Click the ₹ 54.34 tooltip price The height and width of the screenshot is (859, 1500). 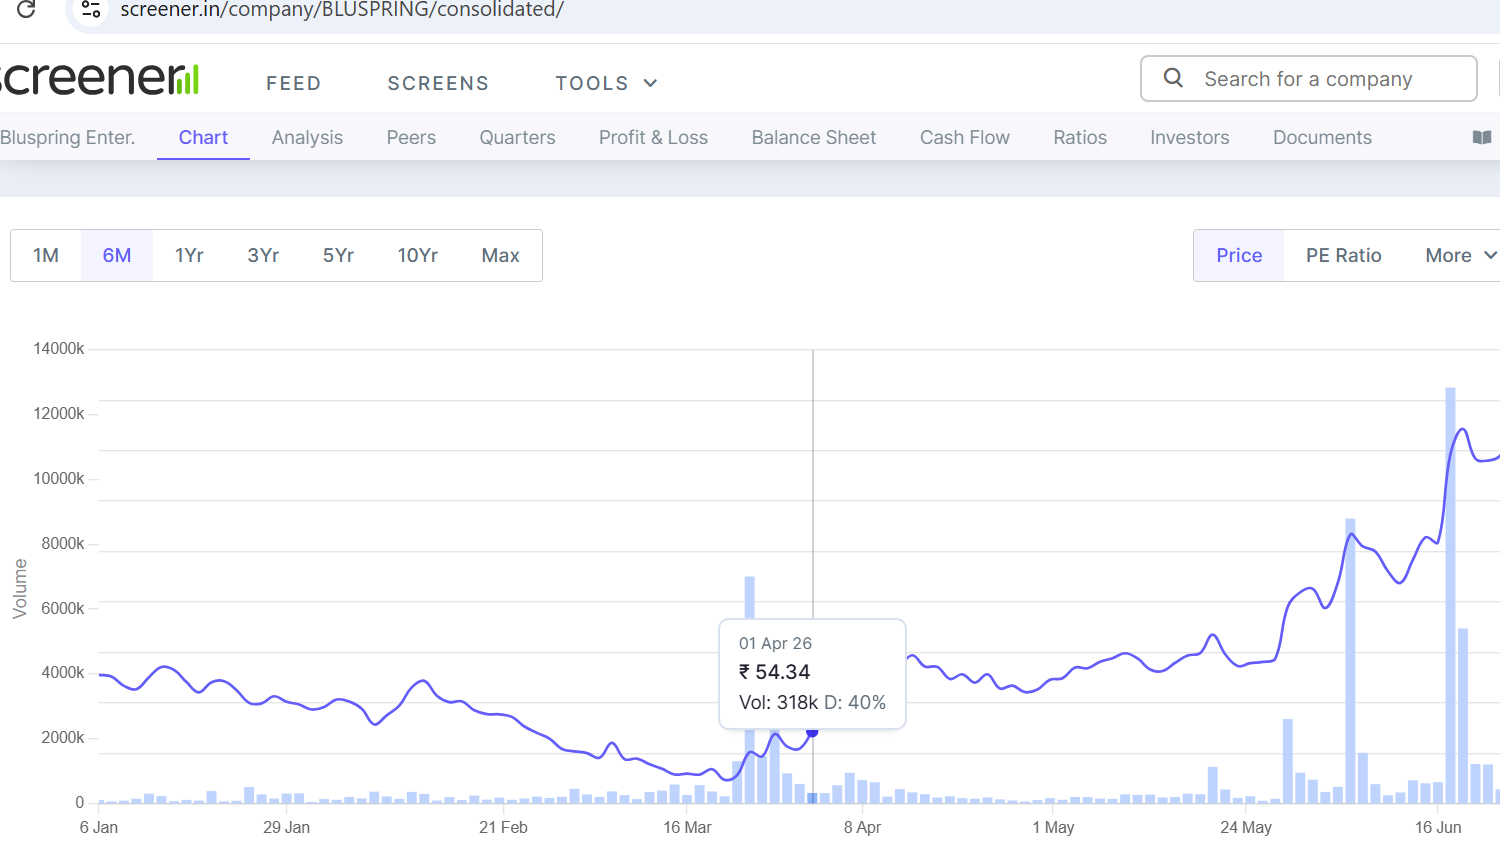775,672
